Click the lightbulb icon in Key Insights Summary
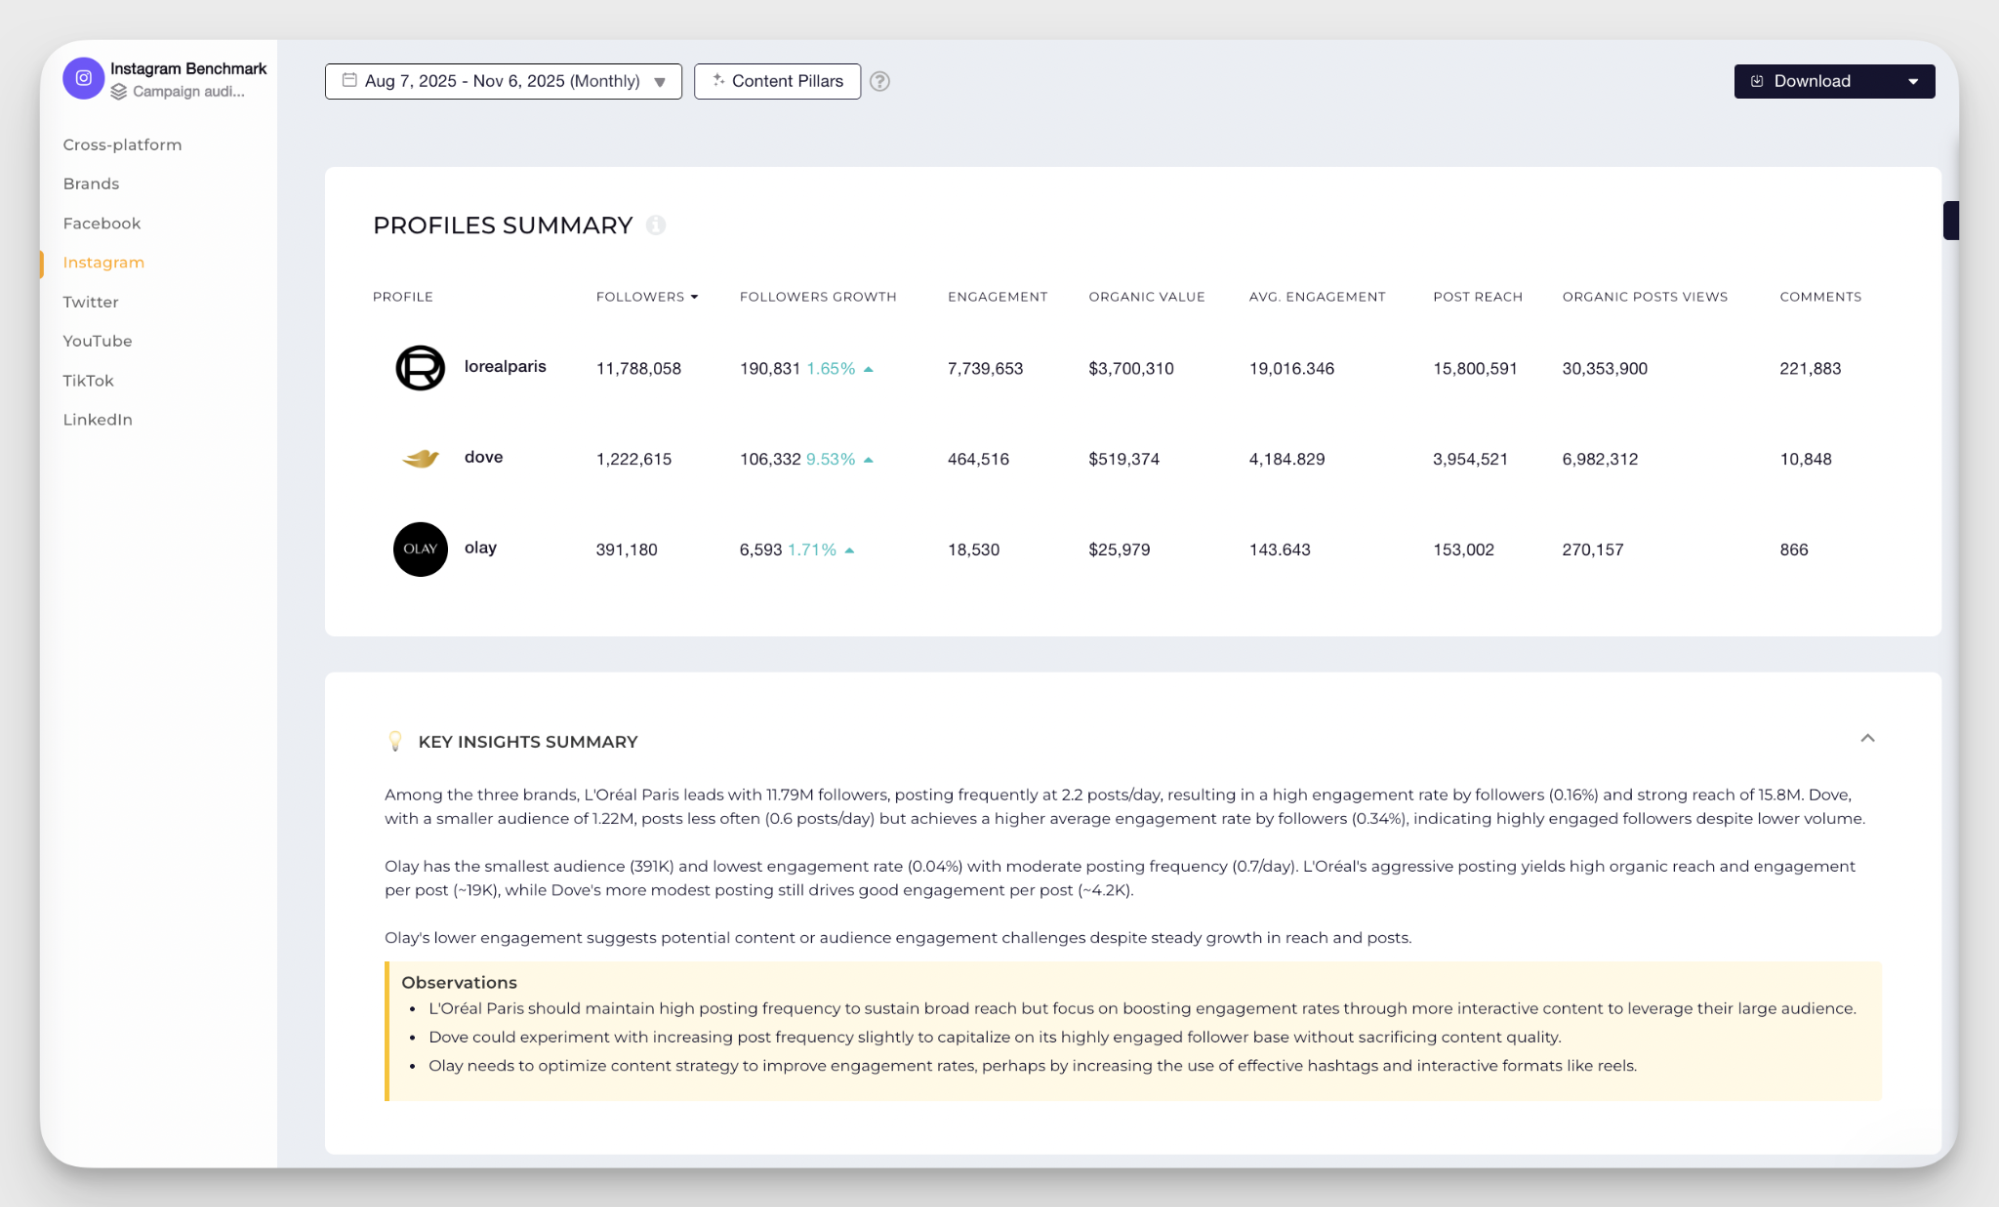Screen dimensions: 1999x1208 coord(395,741)
